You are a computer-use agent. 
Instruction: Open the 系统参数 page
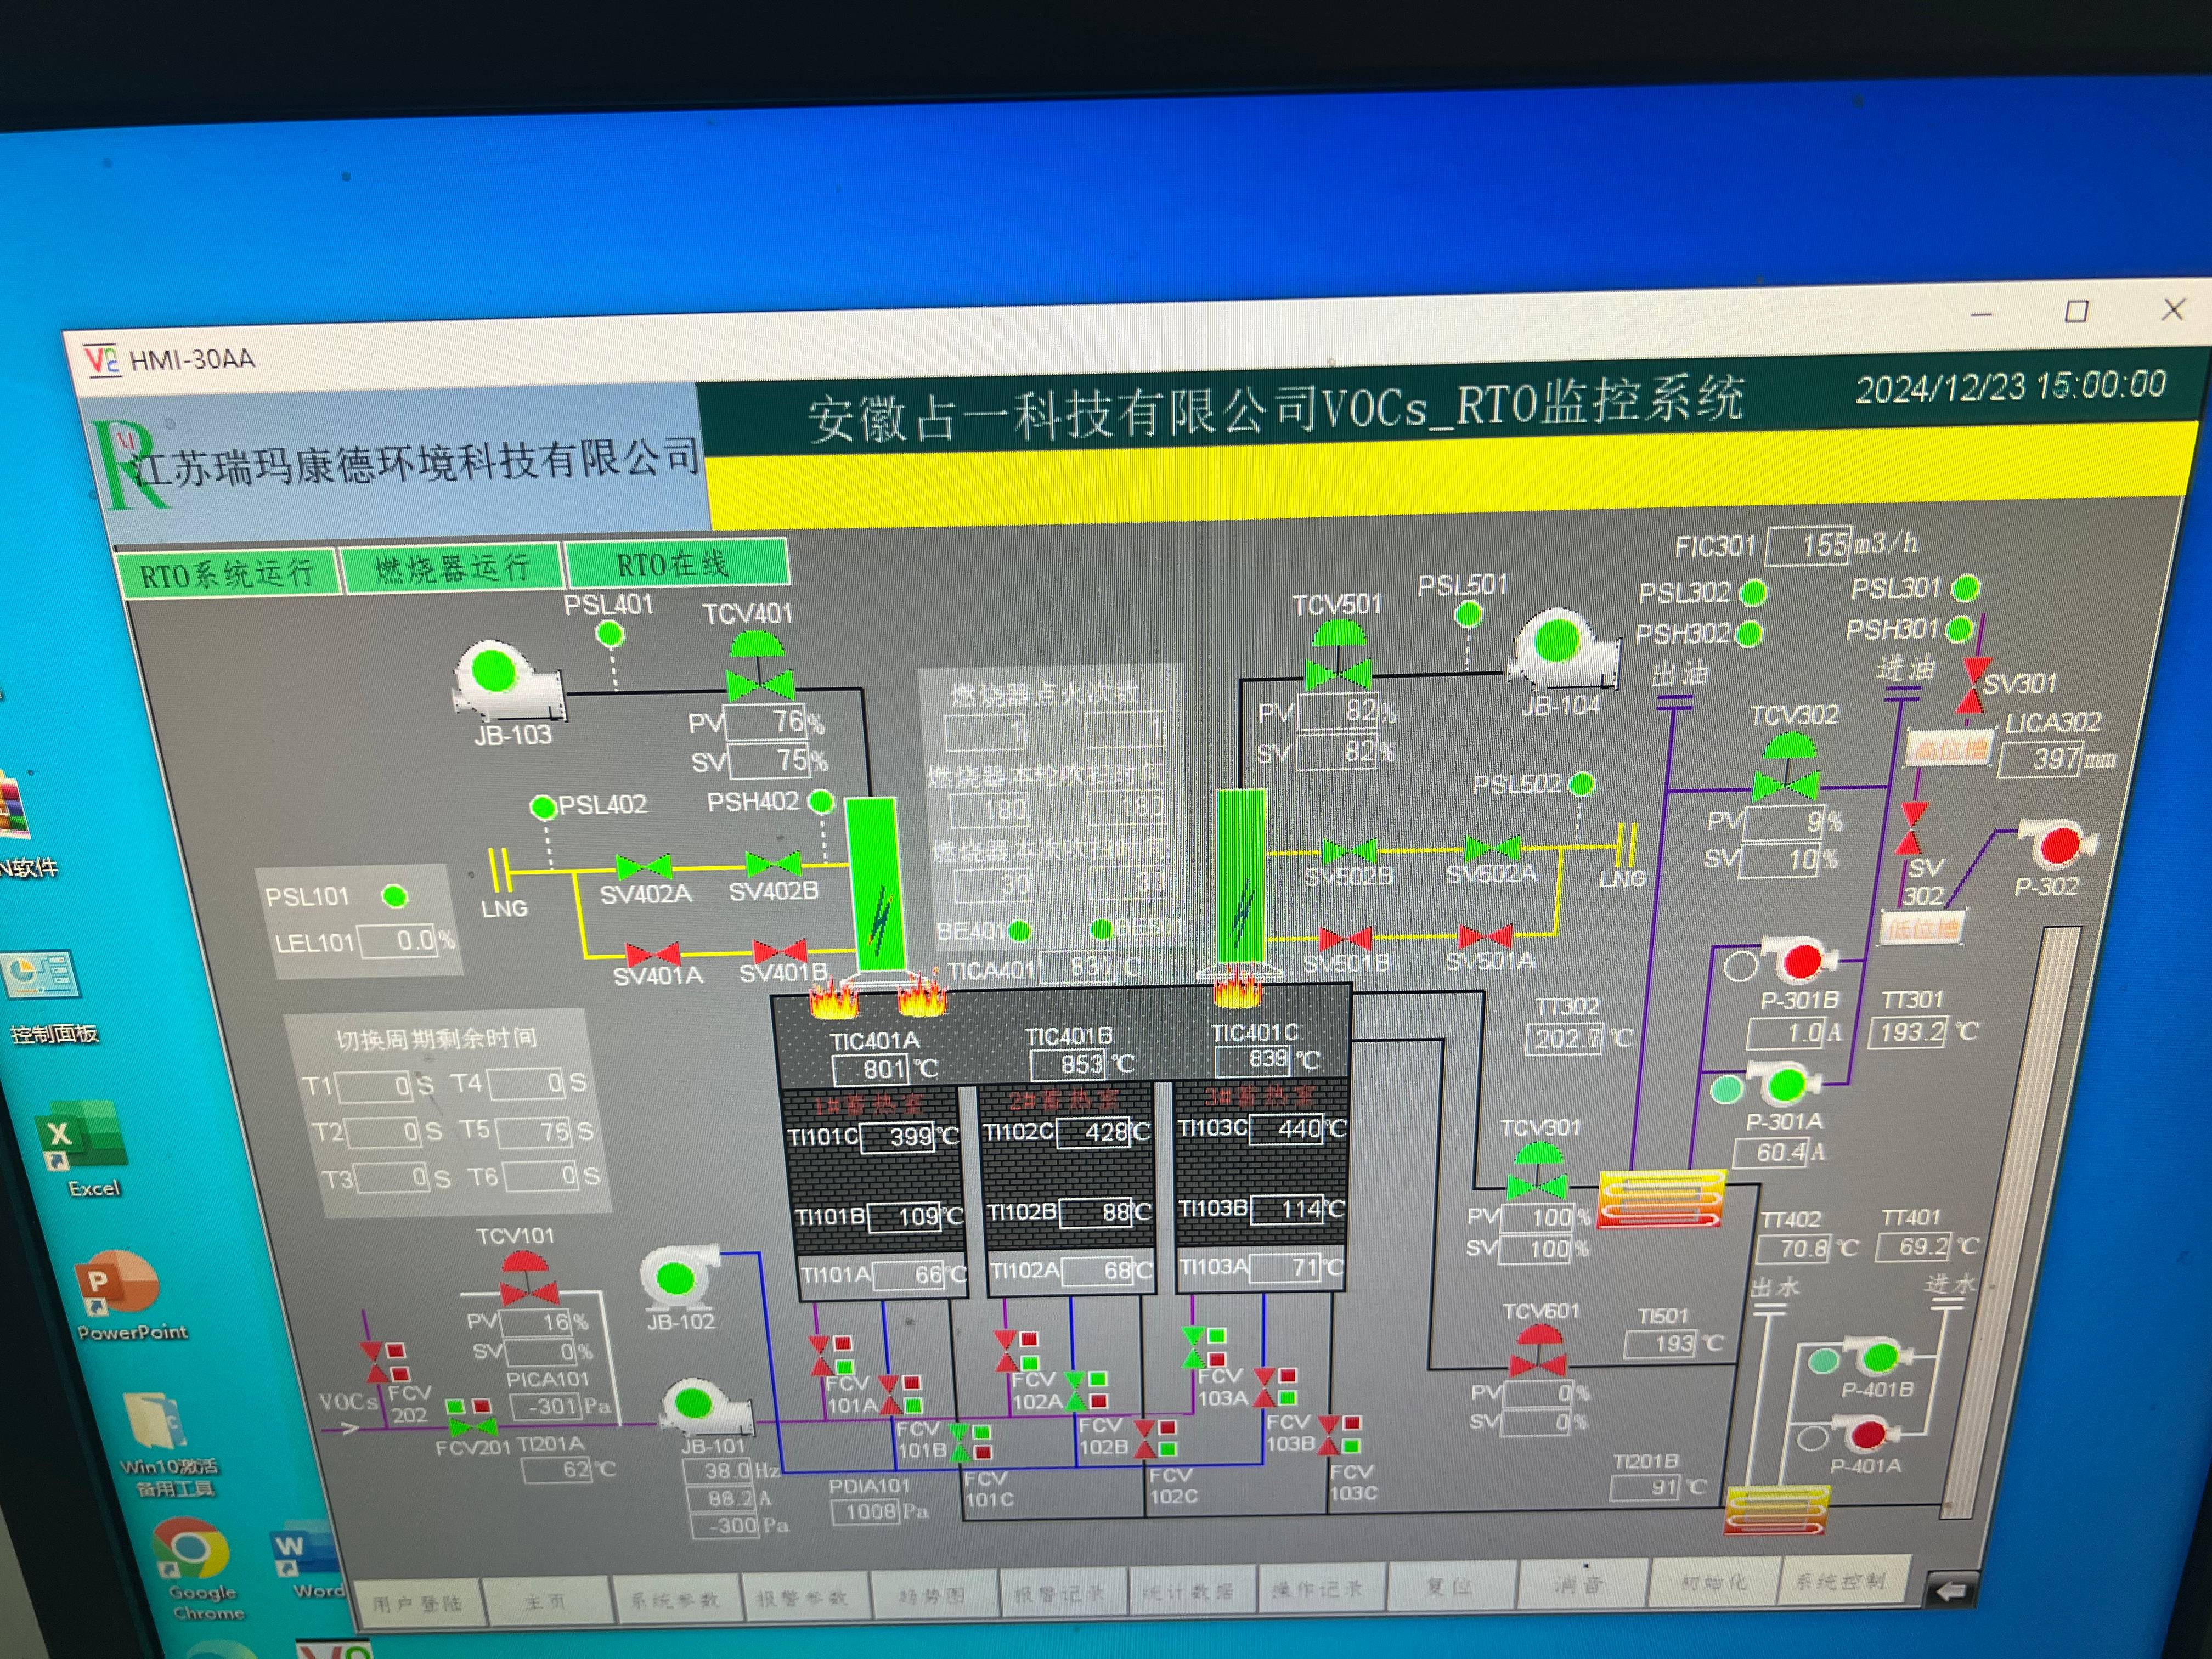coord(675,1599)
